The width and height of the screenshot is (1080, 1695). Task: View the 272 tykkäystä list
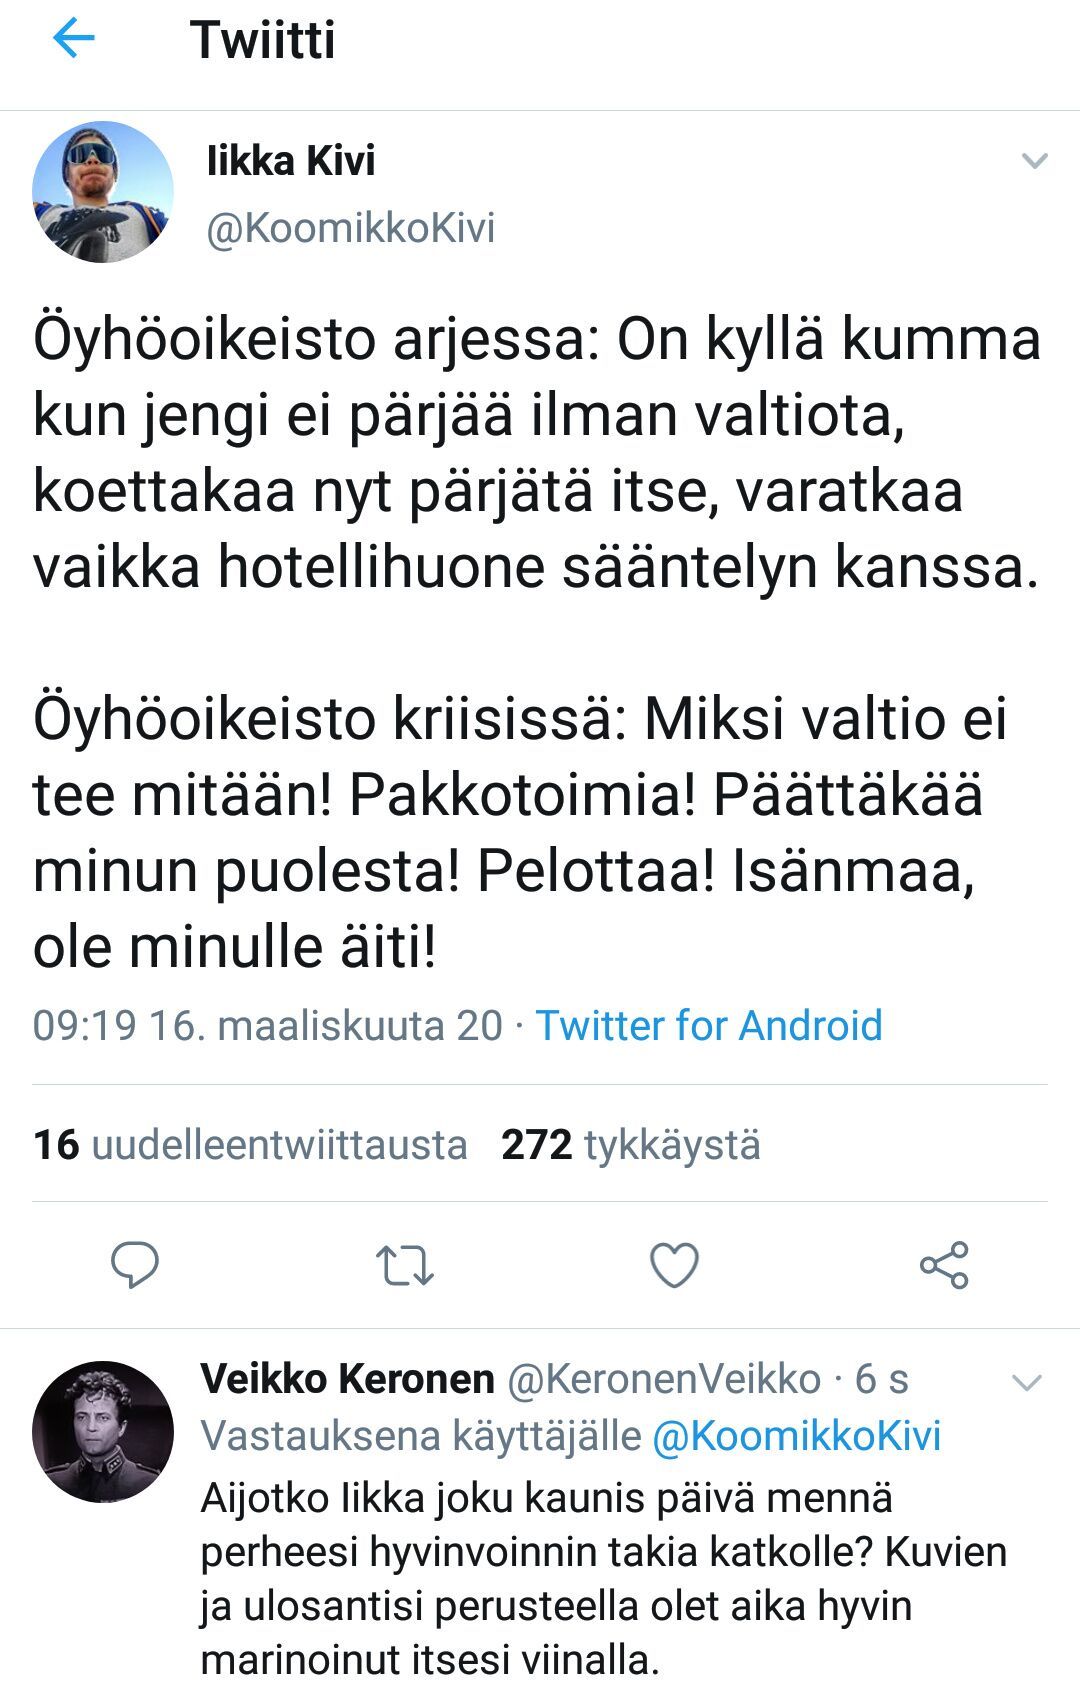tap(630, 1145)
